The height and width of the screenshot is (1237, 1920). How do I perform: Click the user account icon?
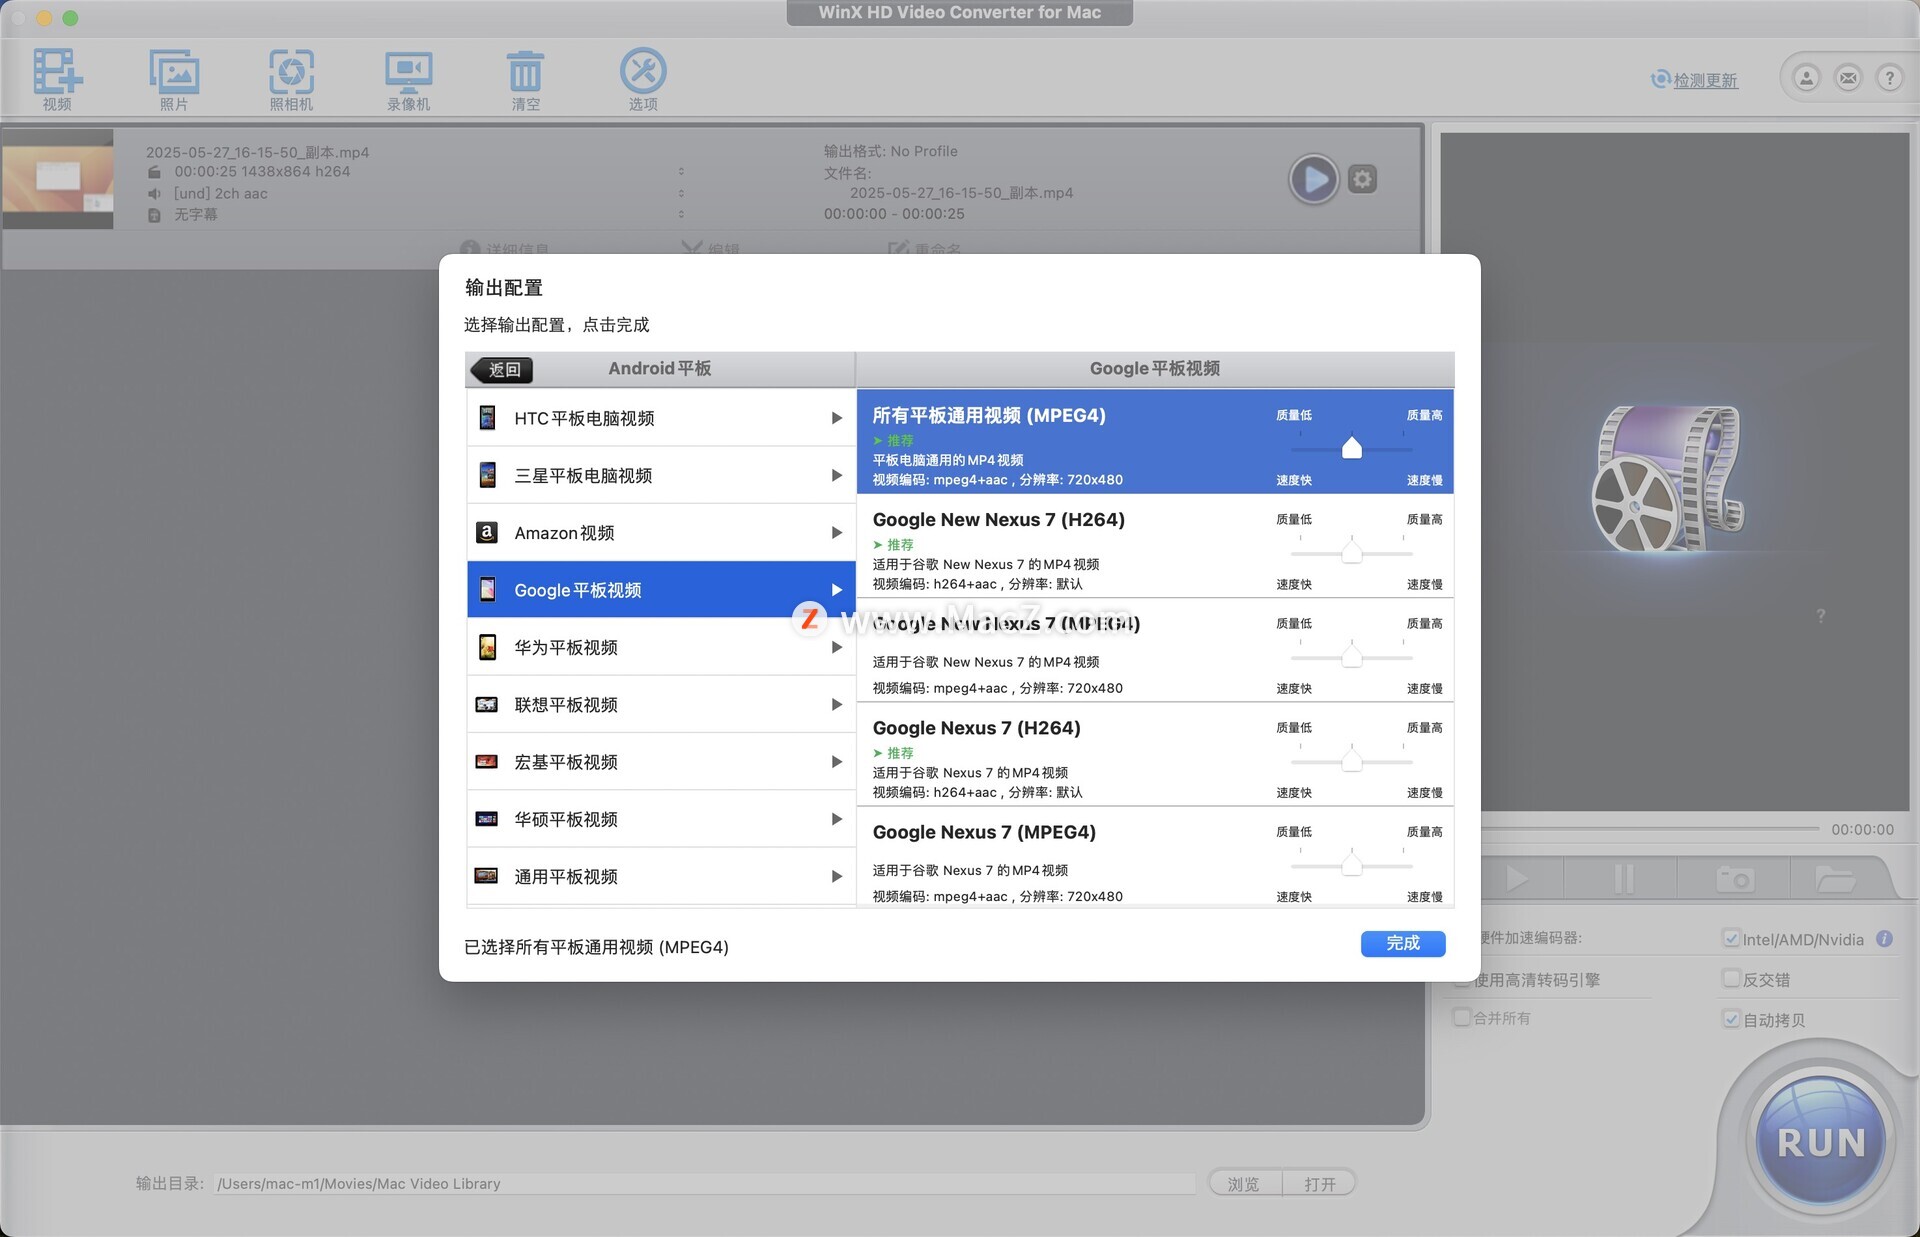pyautogui.click(x=1806, y=78)
